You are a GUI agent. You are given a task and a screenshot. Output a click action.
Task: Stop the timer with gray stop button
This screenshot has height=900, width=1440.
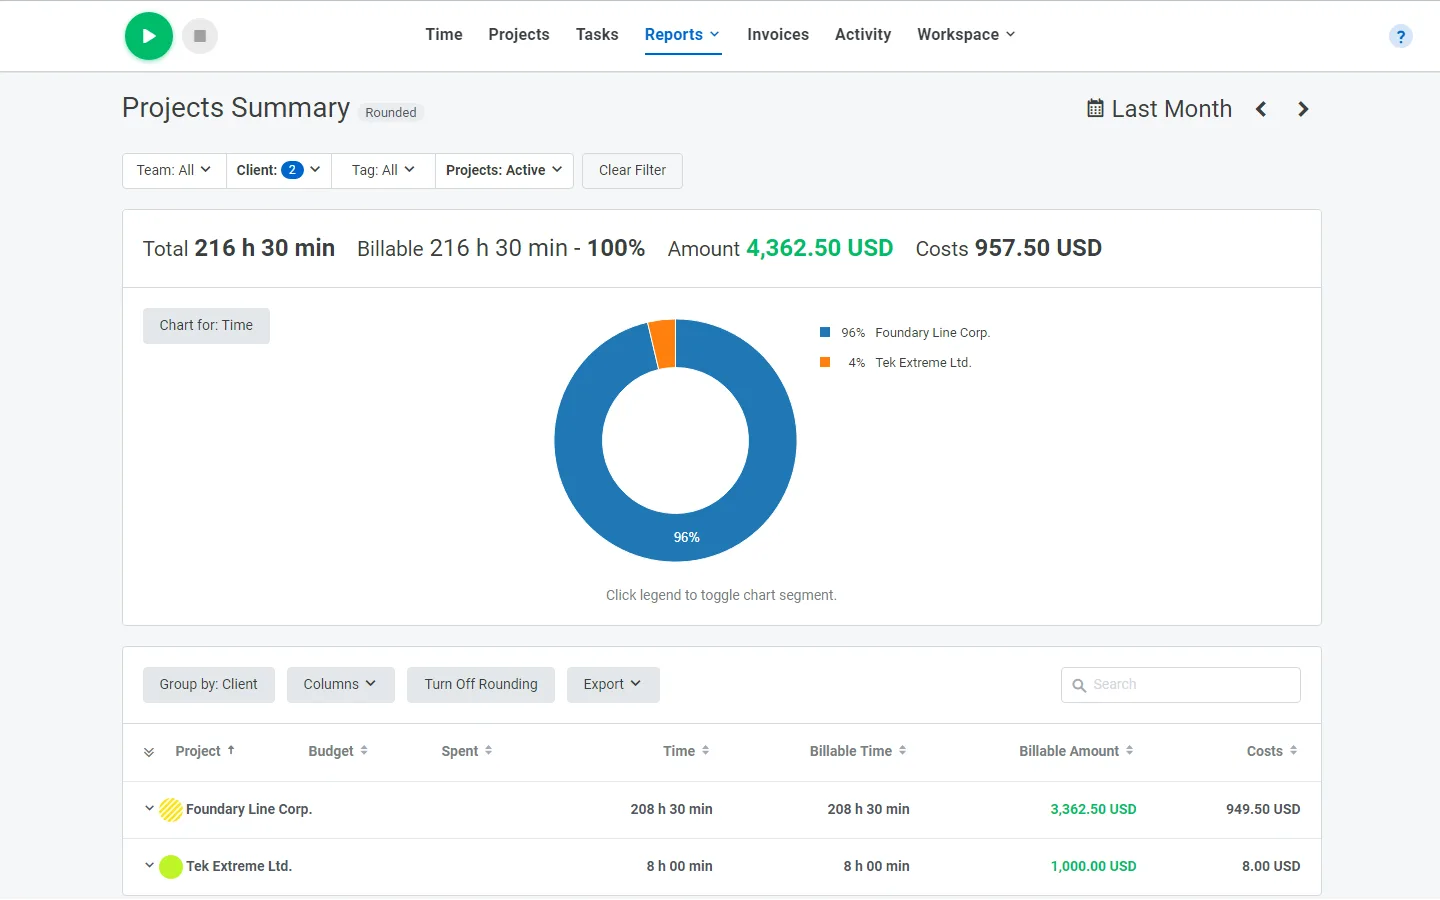point(200,36)
